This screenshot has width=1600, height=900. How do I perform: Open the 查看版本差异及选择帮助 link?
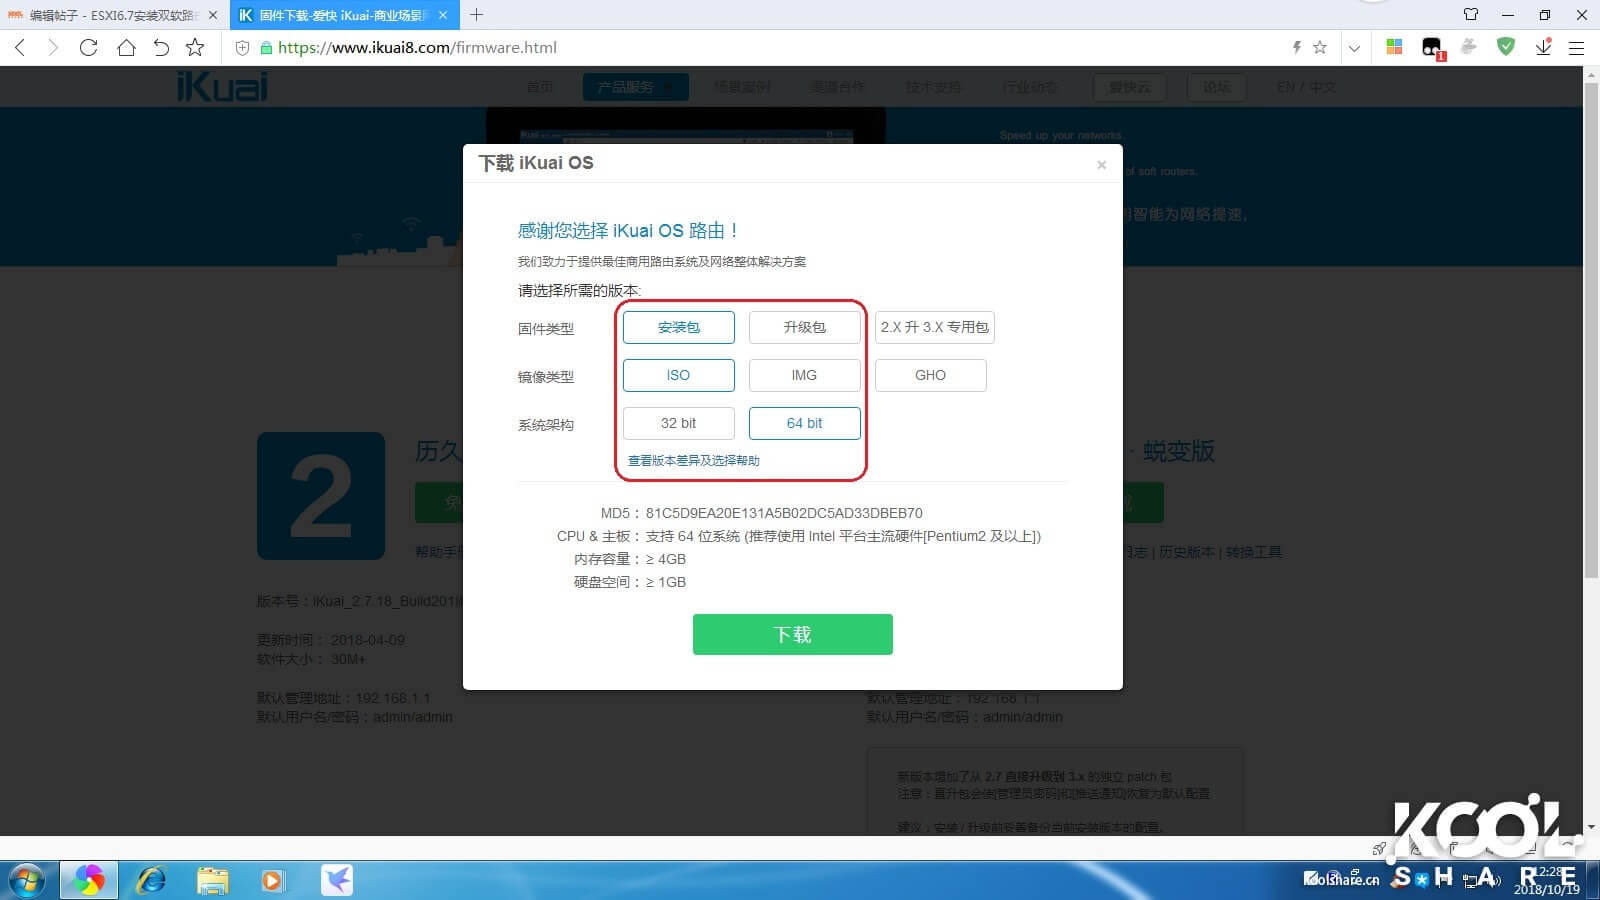pyautogui.click(x=694, y=461)
